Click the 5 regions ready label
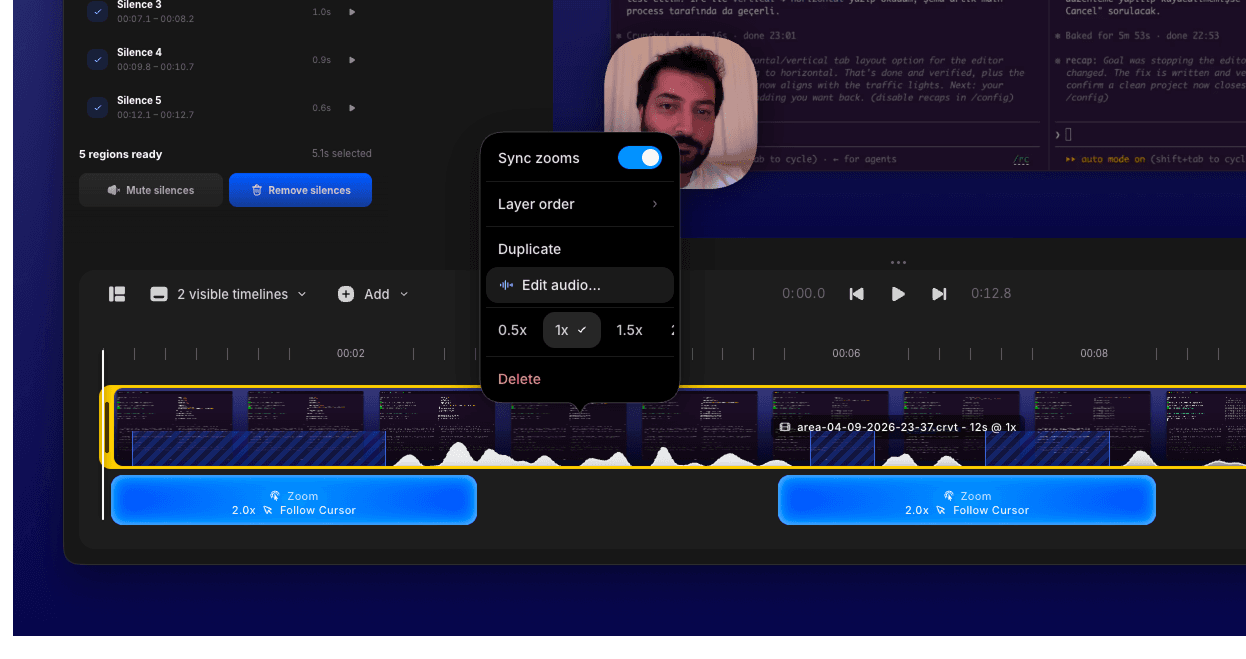The image size is (1246, 659). tap(120, 154)
